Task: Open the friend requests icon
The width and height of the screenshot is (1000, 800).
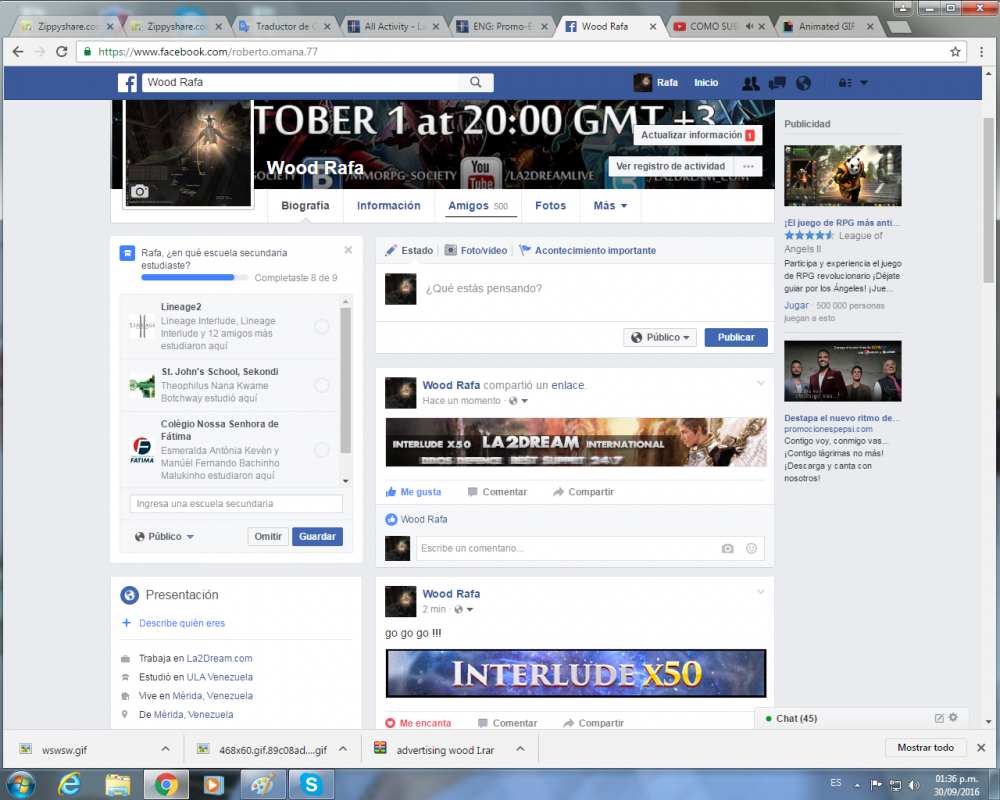Action: click(751, 83)
